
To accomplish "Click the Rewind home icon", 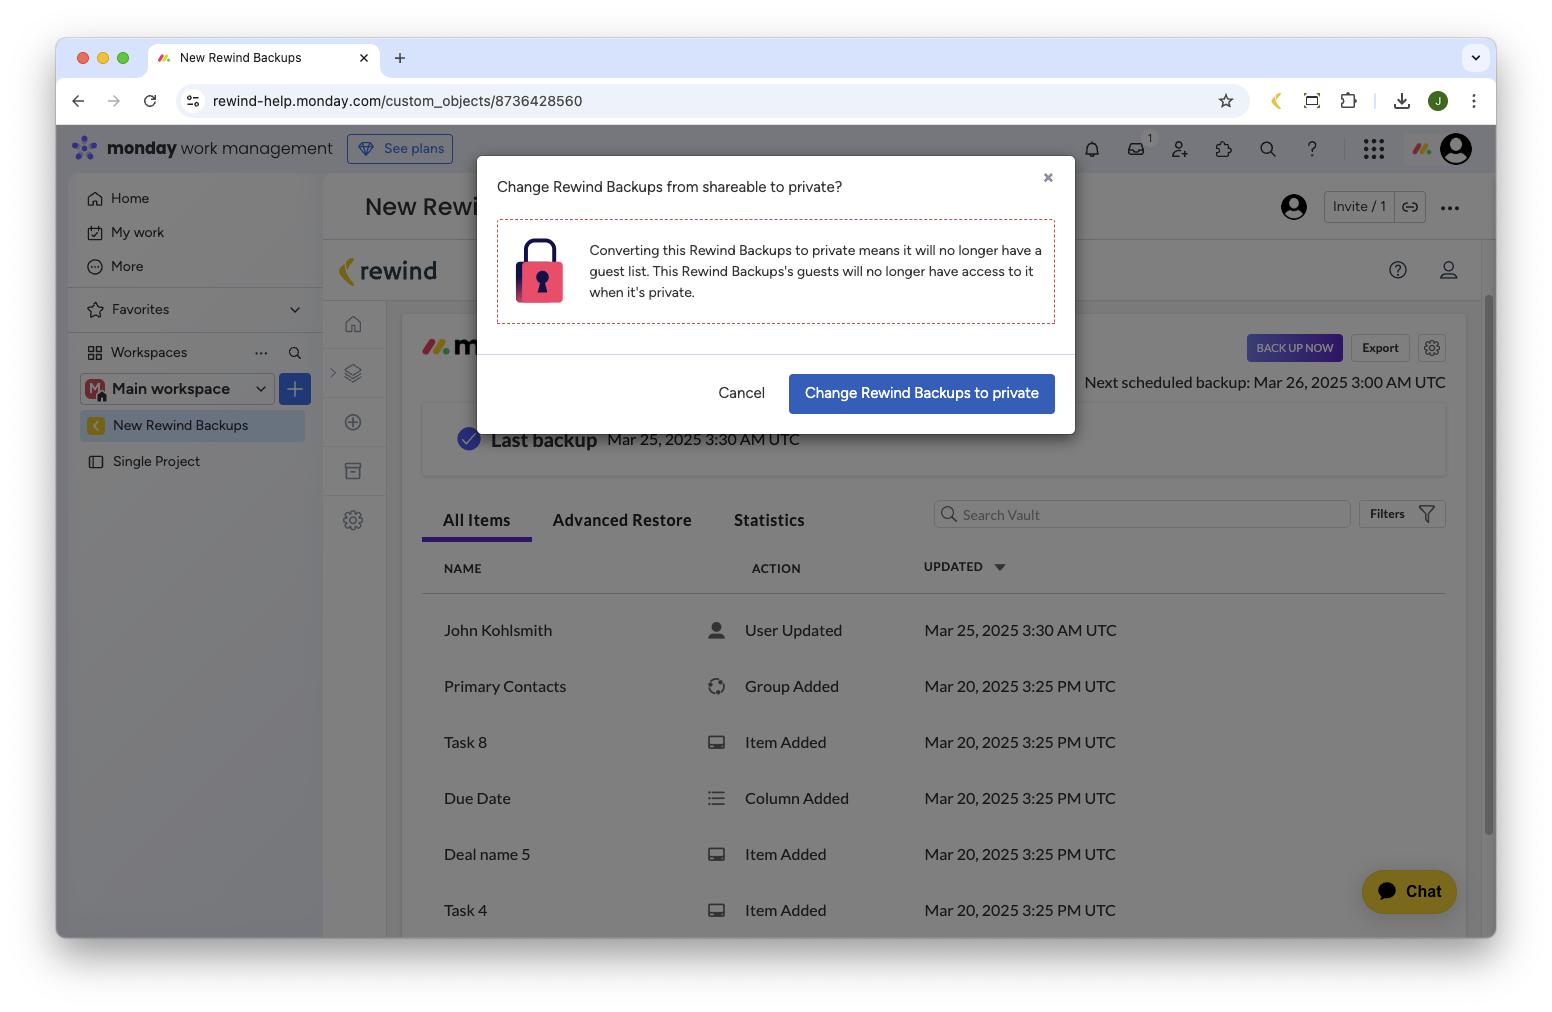I will (353, 324).
